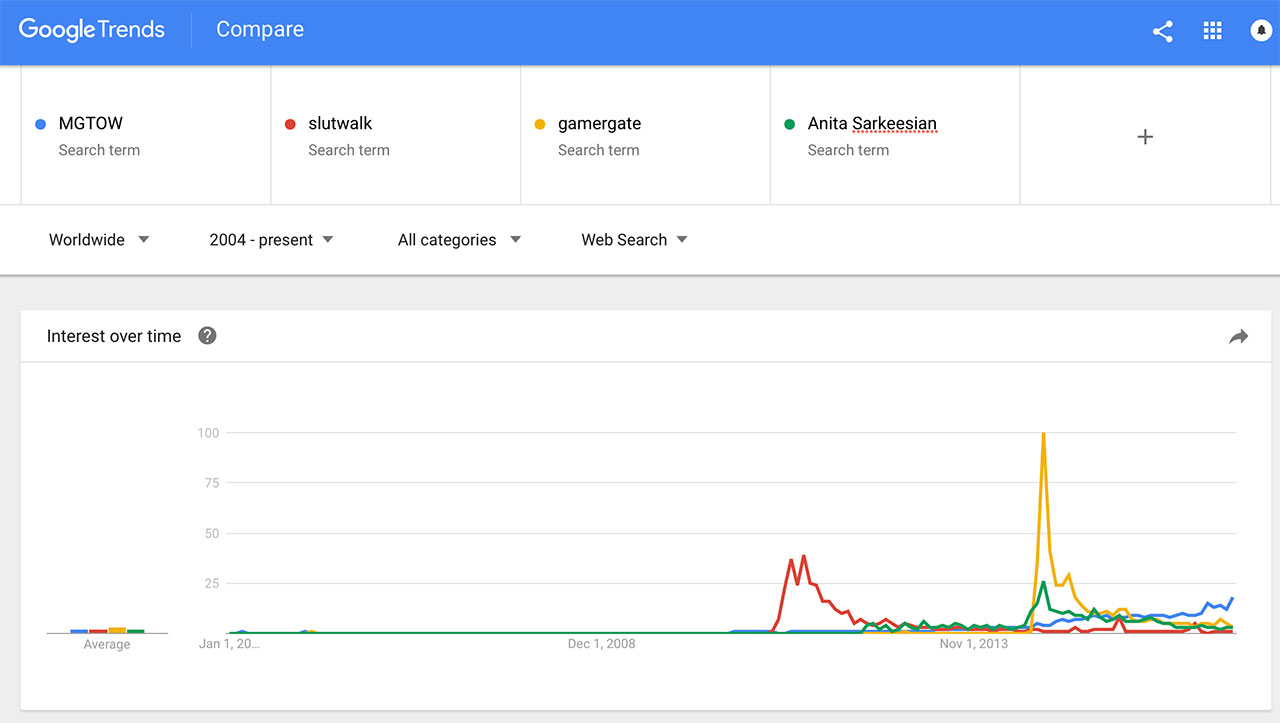Viewport: 1280px width, 723px height.
Task: Select the MGTOW search term
Action: coord(91,124)
